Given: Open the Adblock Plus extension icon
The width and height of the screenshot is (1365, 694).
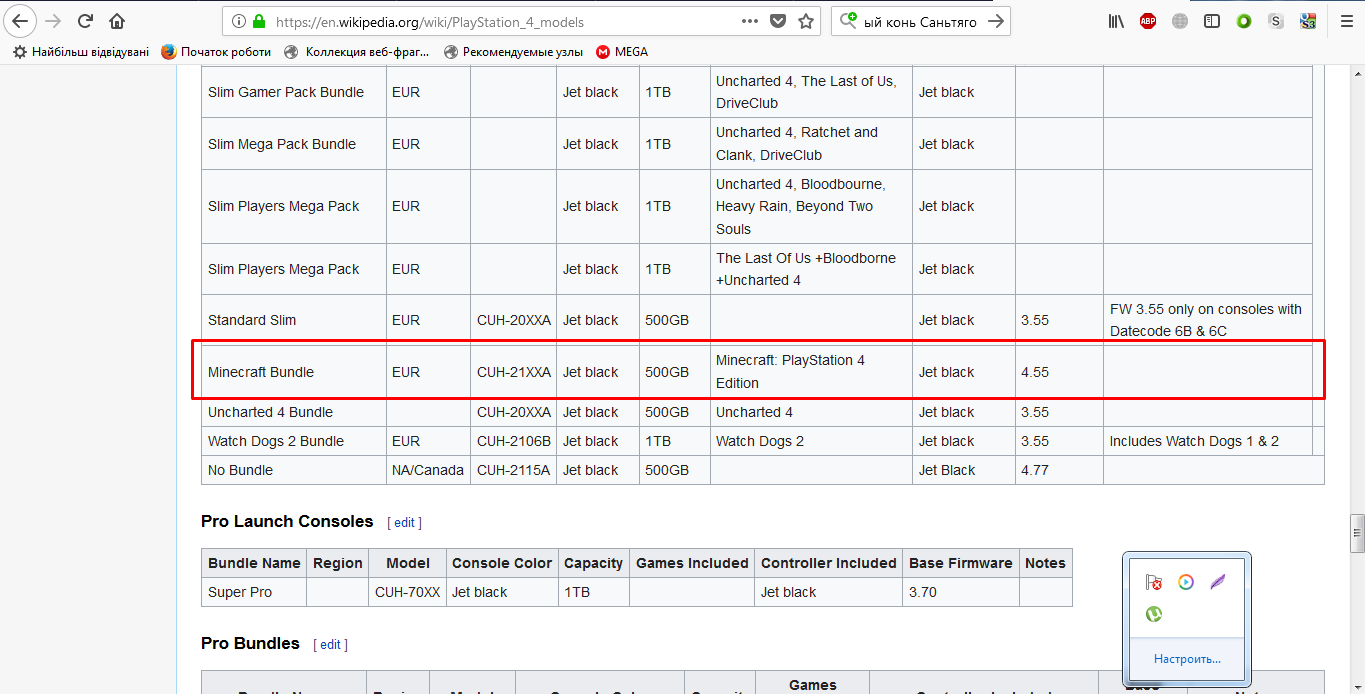Looking at the screenshot, I should [1147, 21].
